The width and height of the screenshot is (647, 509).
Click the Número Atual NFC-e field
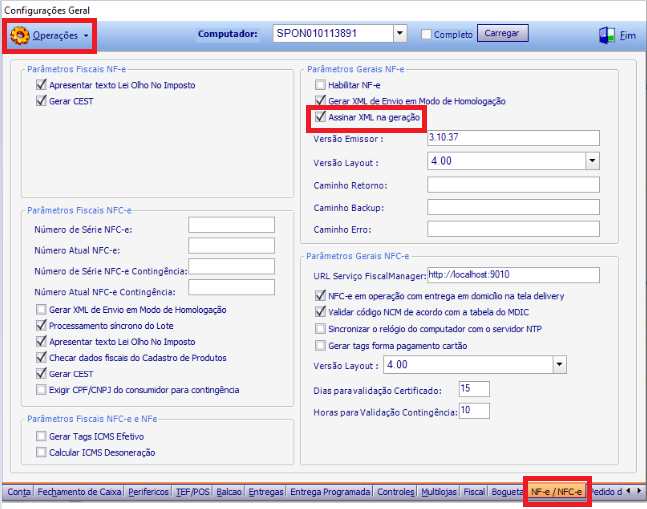pos(231,246)
